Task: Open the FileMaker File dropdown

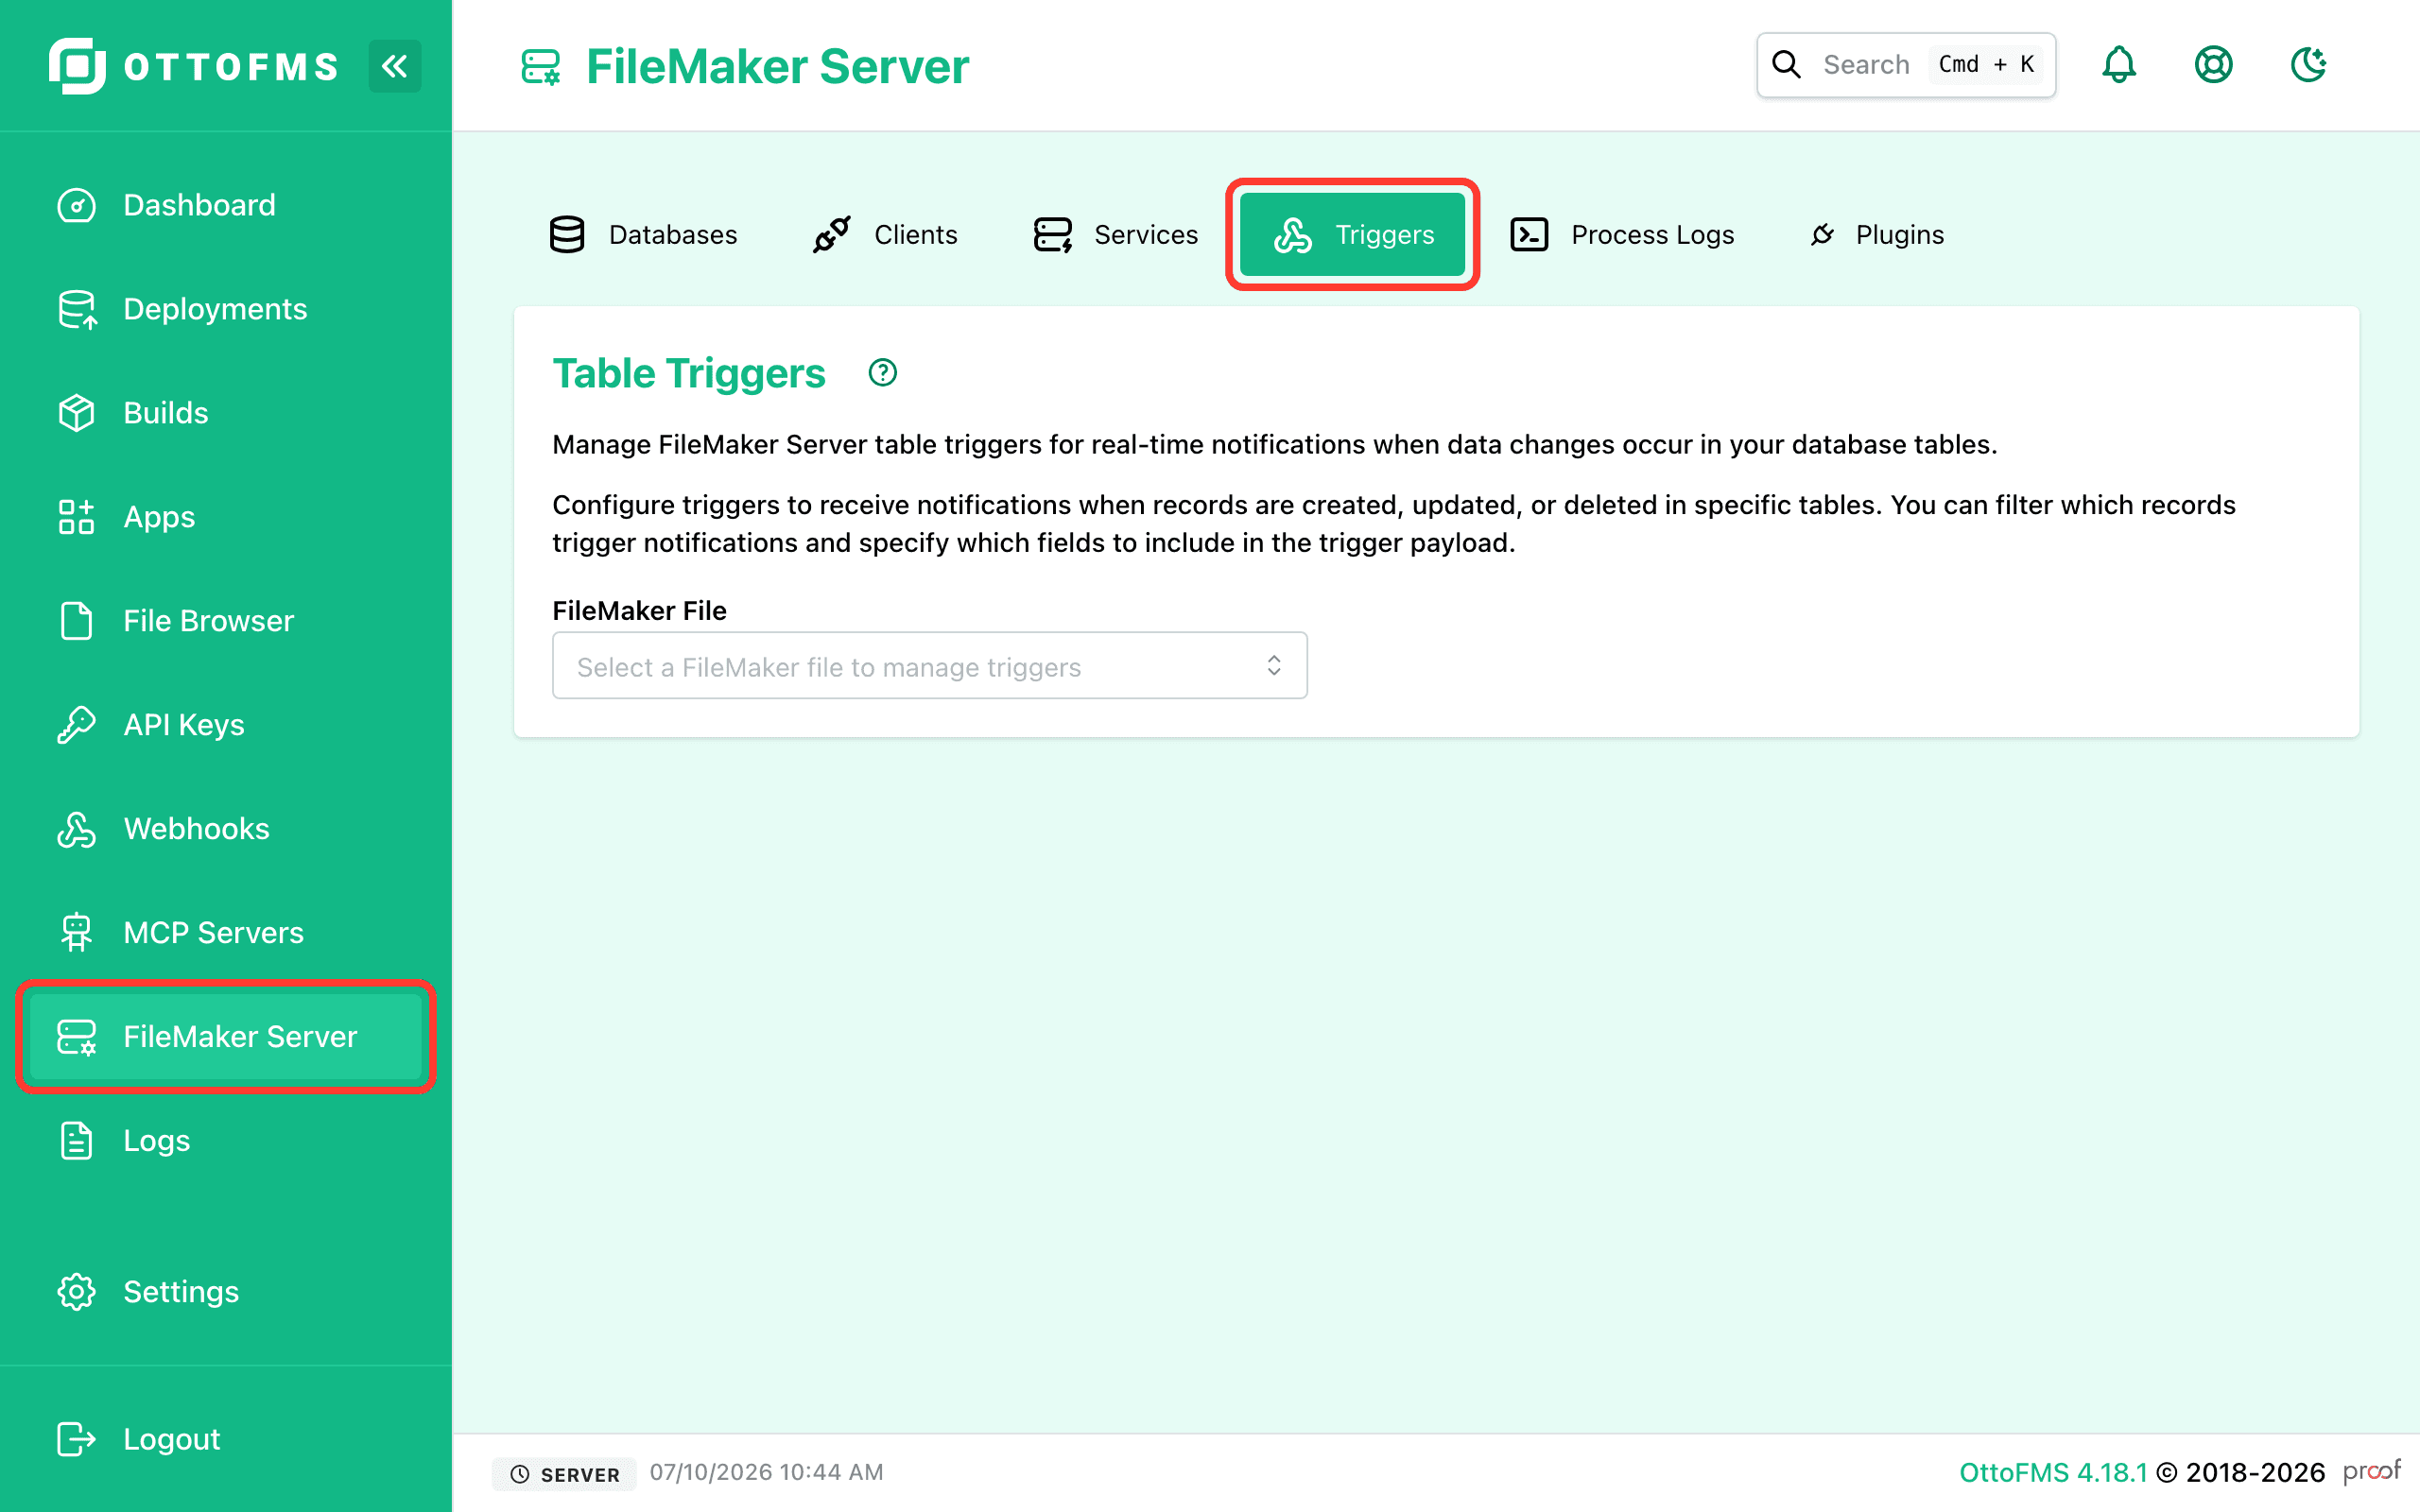Action: (x=929, y=666)
